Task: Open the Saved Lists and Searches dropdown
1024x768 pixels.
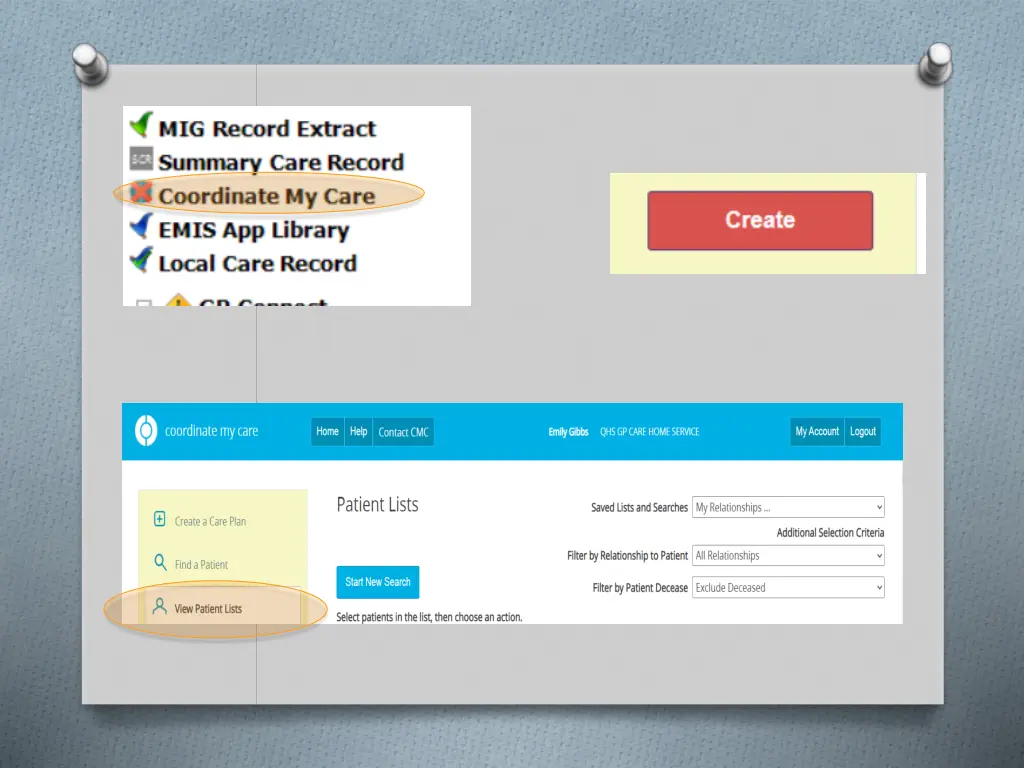Action: click(788, 507)
